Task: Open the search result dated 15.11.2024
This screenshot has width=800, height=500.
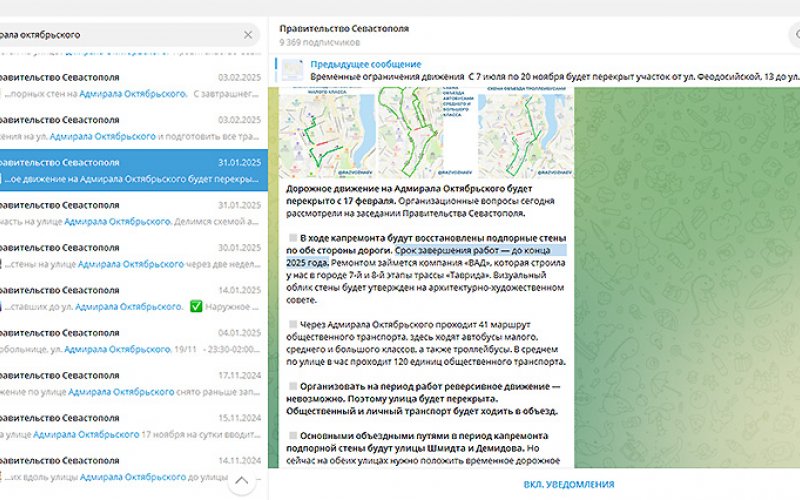Action: click(x=130, y=425)
